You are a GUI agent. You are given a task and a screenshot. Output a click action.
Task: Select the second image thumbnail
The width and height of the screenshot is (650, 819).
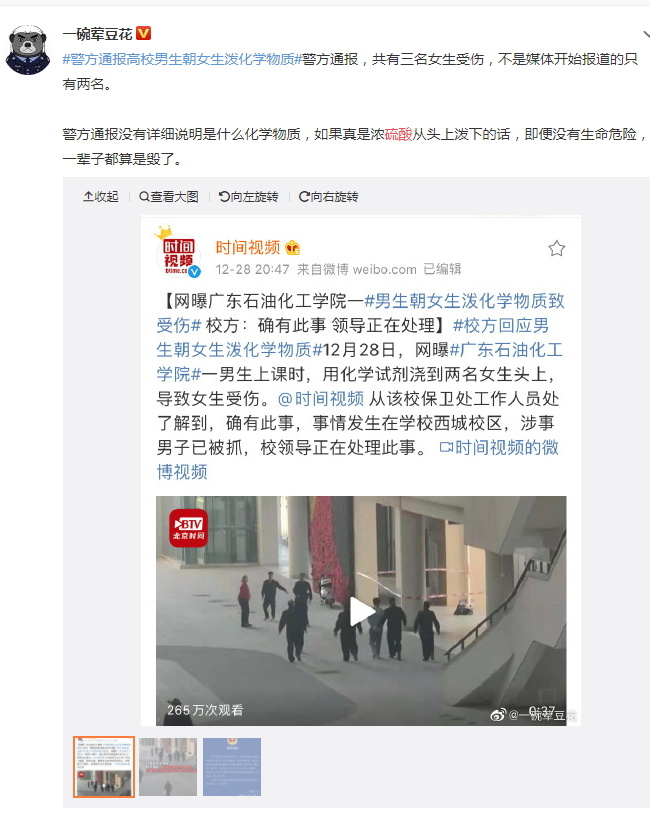168,767
